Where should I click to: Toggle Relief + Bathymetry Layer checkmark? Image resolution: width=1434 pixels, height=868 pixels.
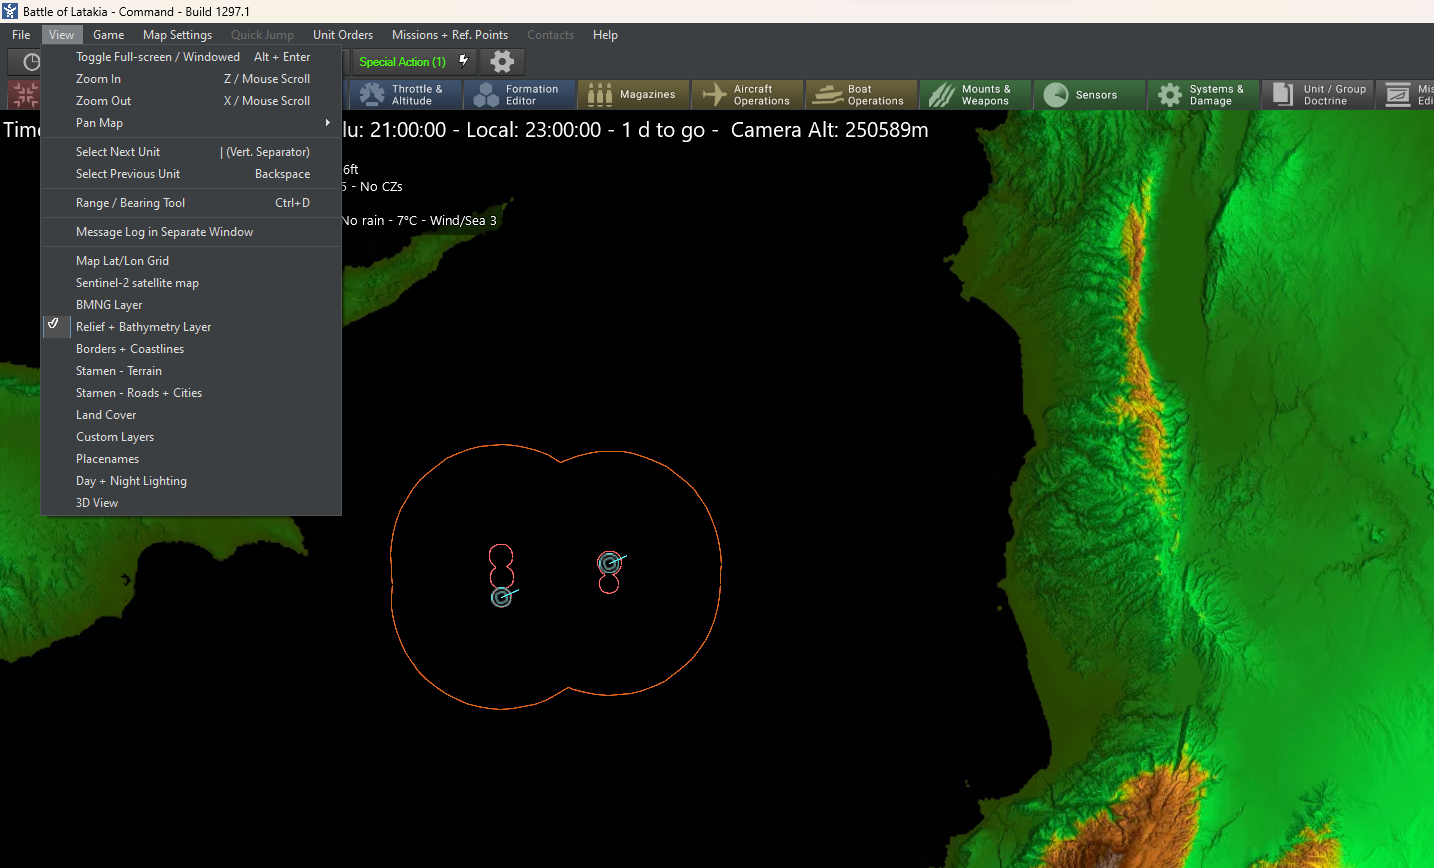coord(53,326)
